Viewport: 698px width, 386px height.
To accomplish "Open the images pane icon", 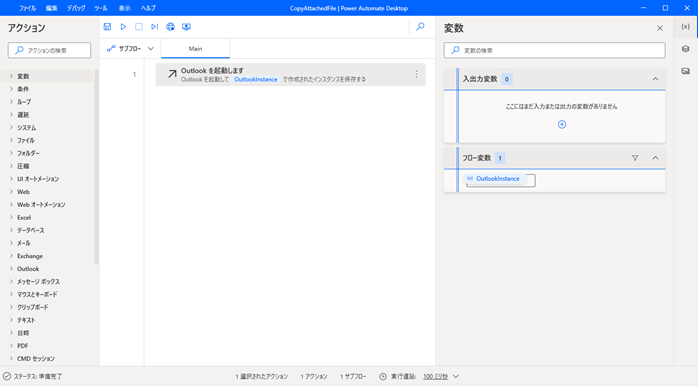I will point(686,71).
